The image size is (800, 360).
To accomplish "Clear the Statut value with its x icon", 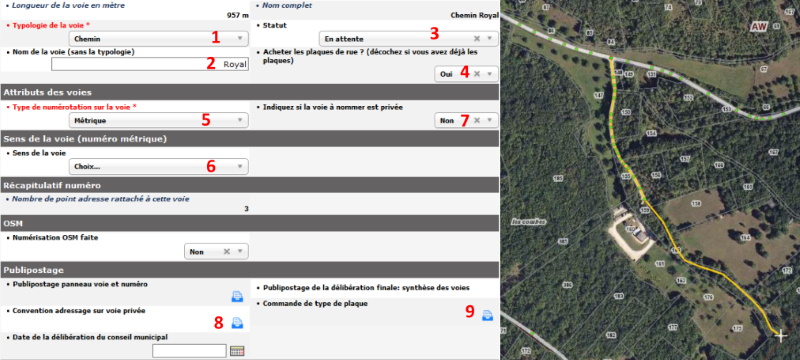I will point(477,38).
